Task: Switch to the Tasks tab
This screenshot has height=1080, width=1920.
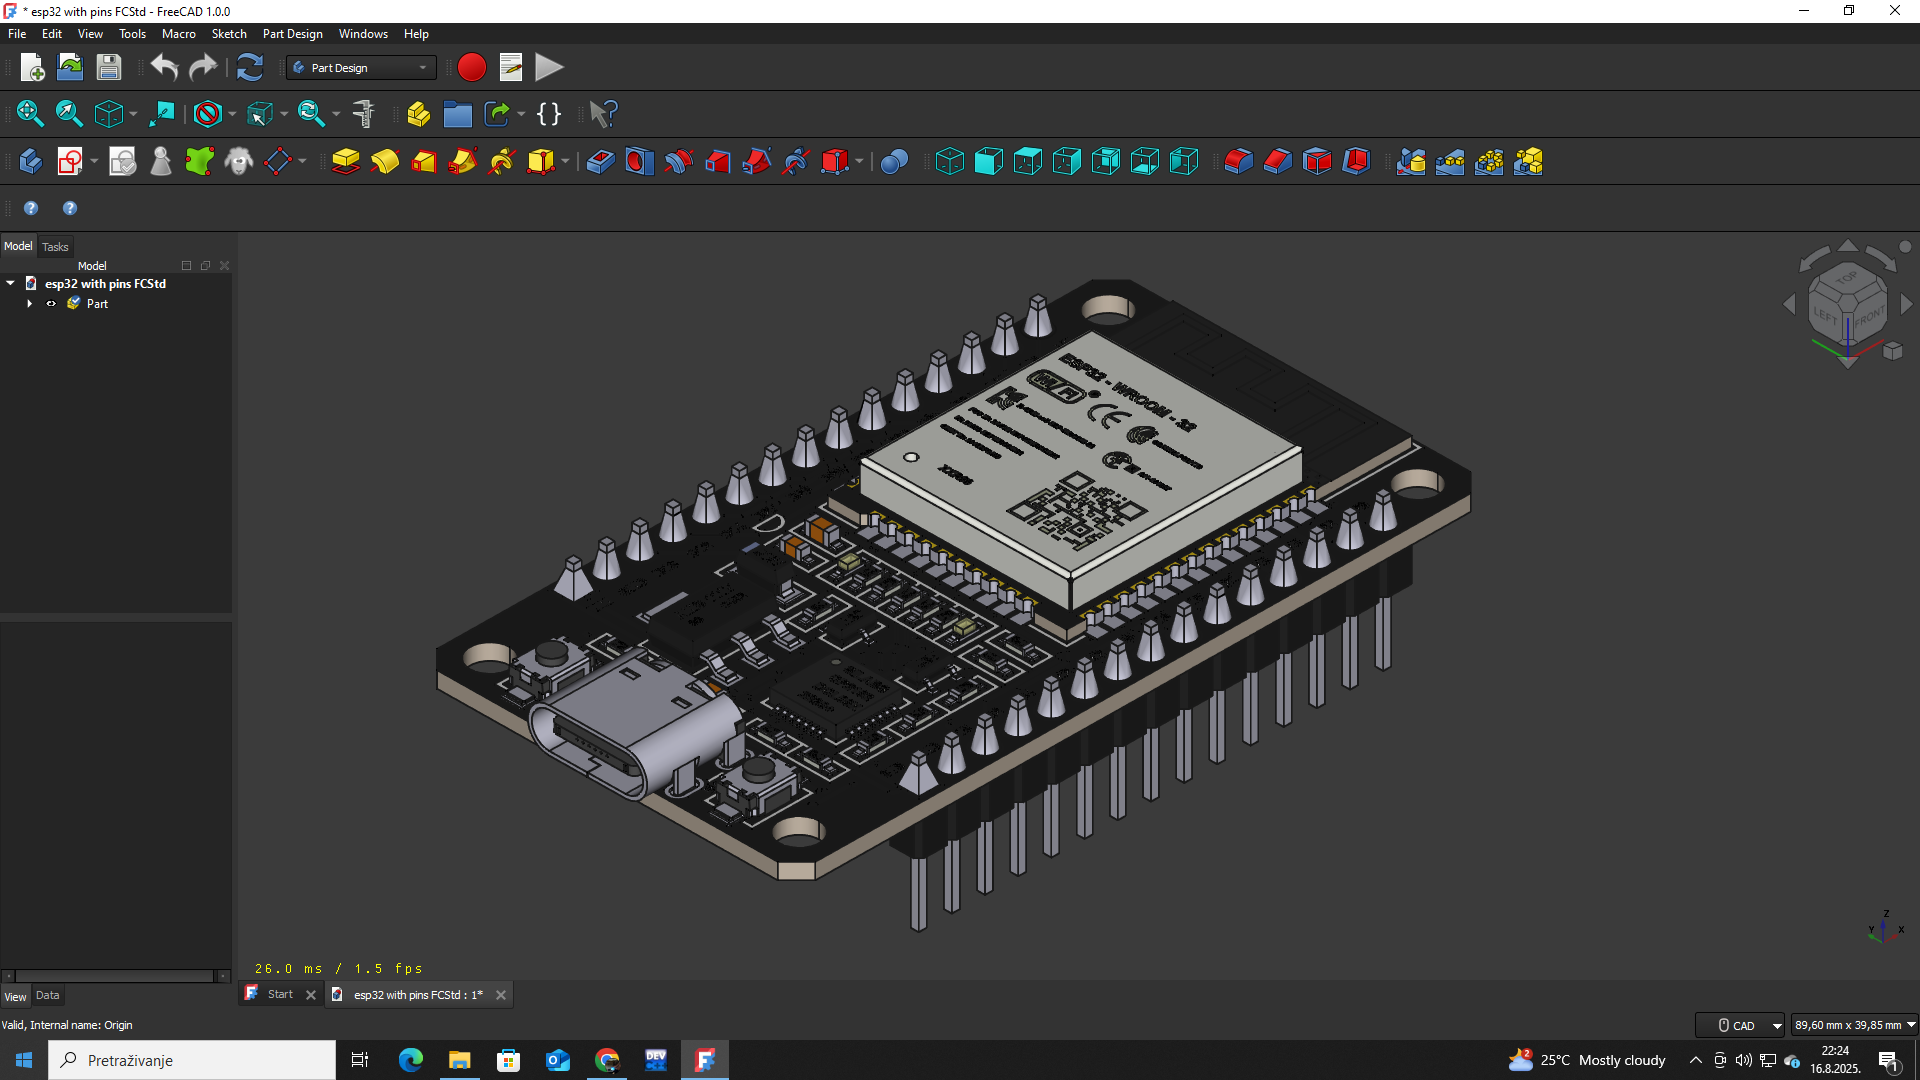Action: tap(55, 247)
